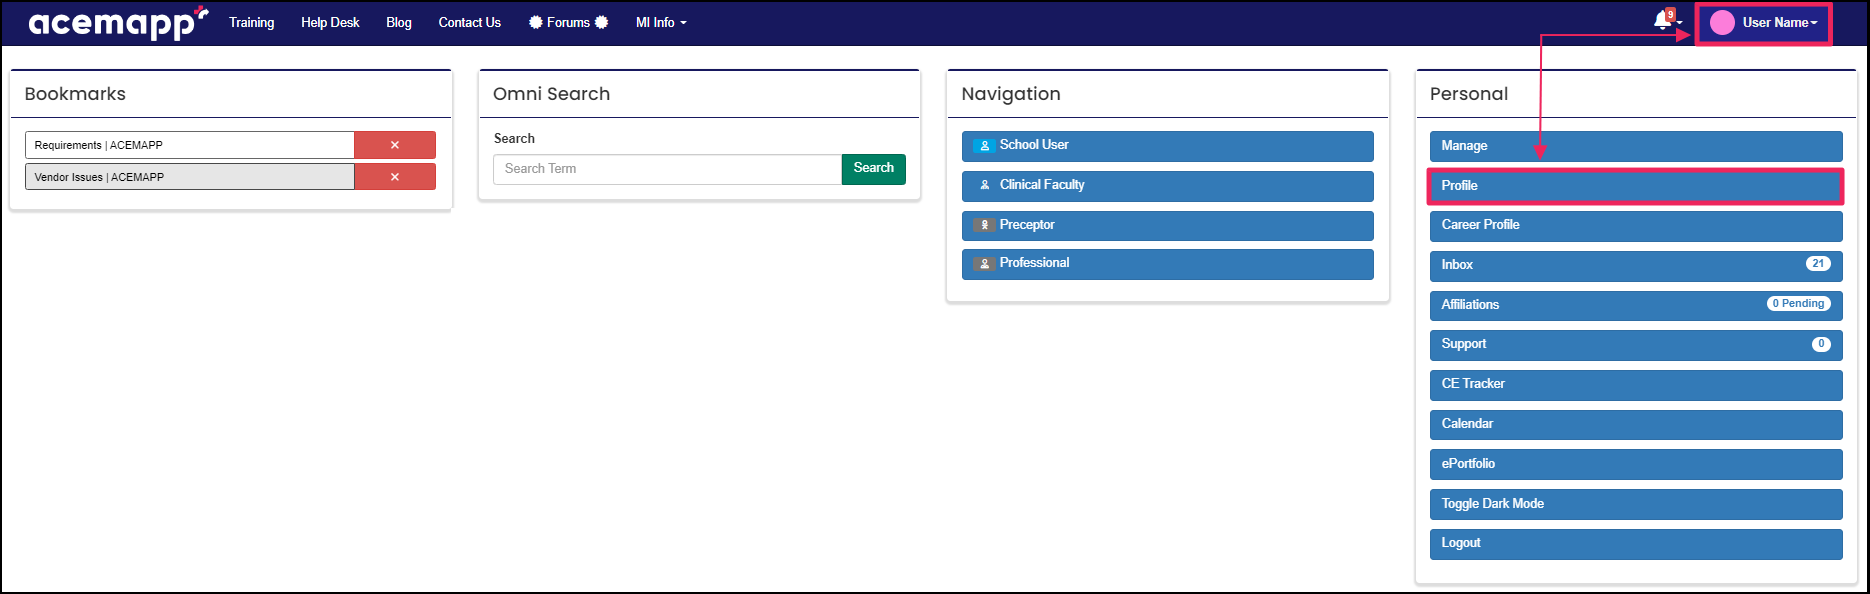Open ePortfolio in the Personal panel
Viewport: 1870px width, 594px height.
[1636, 464]
